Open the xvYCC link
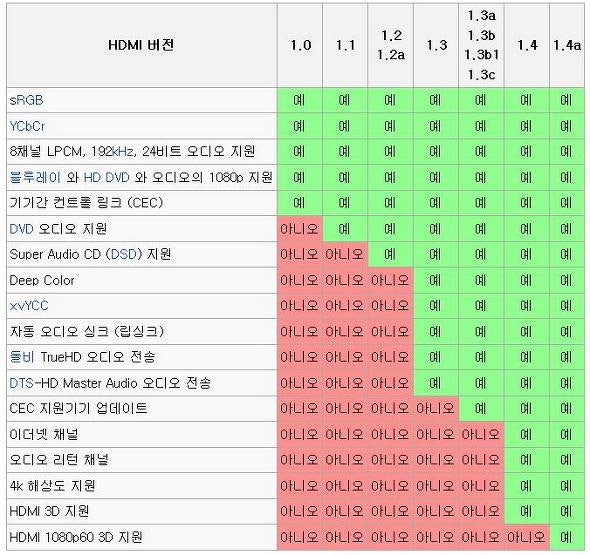The height and width of the screenshot is (555, 590). [x=29, y=306]
